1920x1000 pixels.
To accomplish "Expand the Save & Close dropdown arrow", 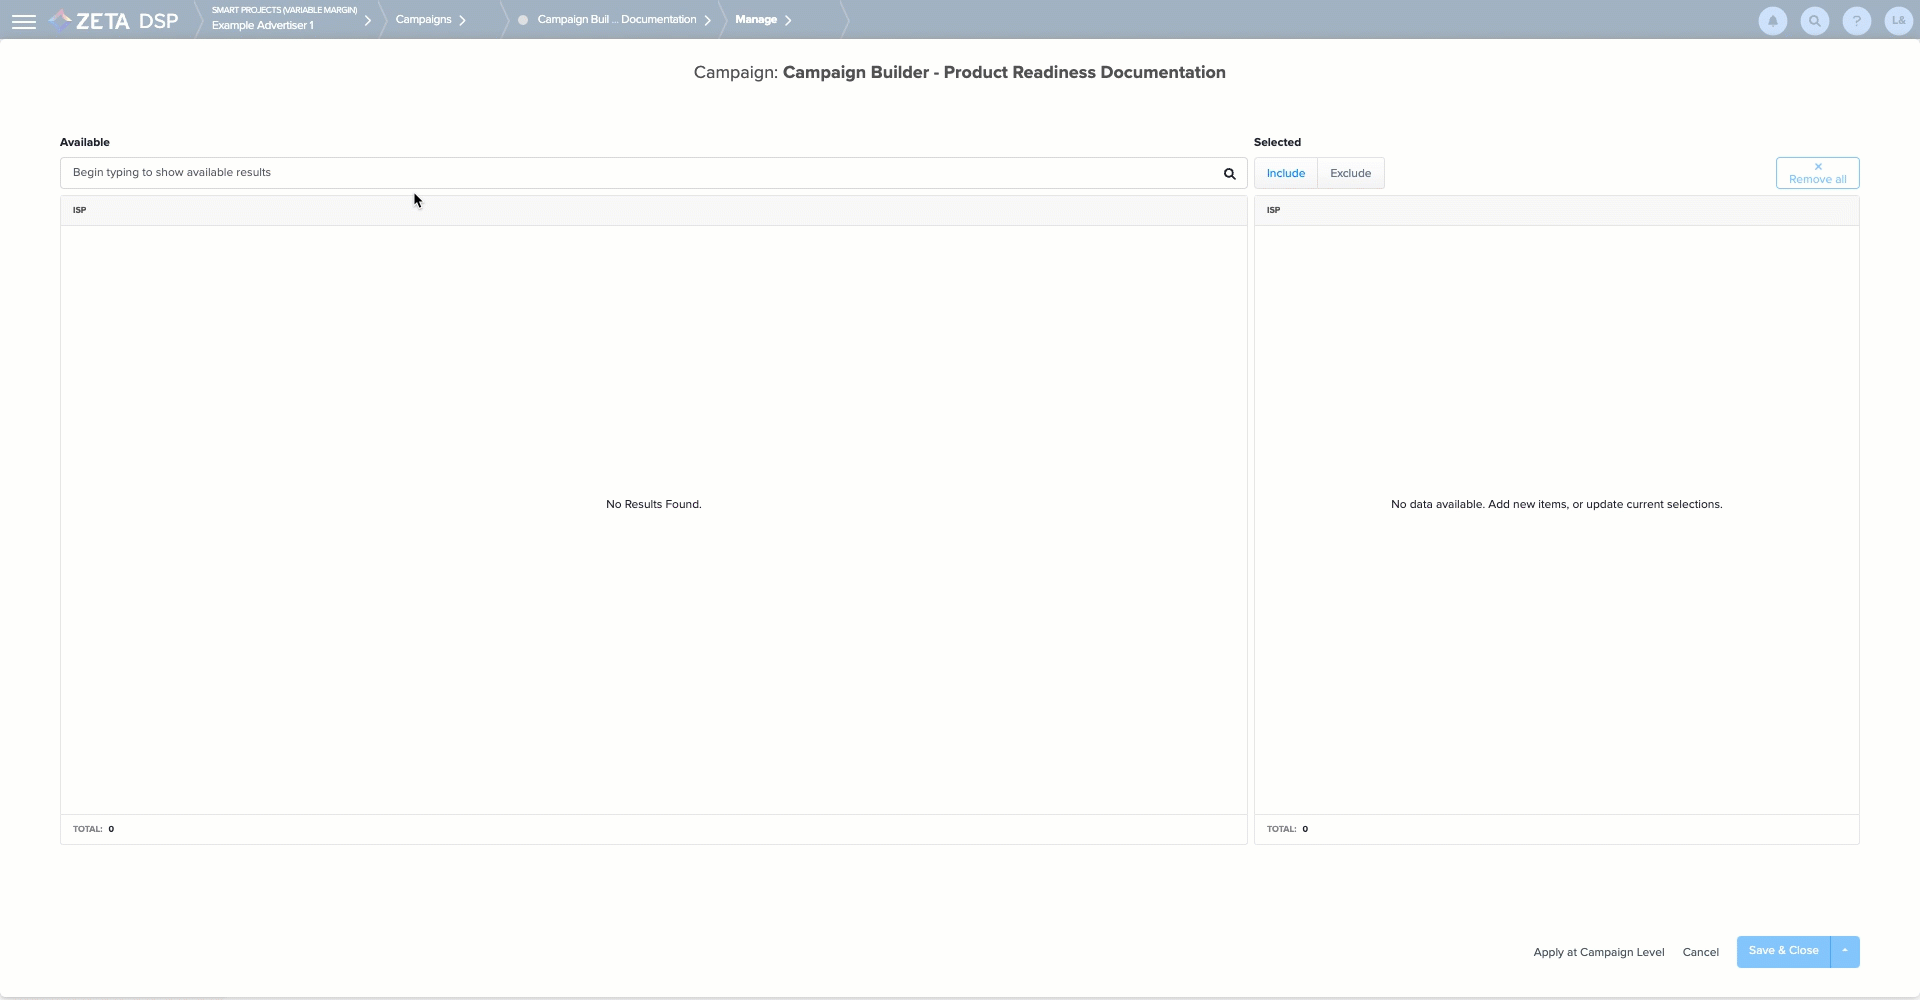I will pos(1844,951).
